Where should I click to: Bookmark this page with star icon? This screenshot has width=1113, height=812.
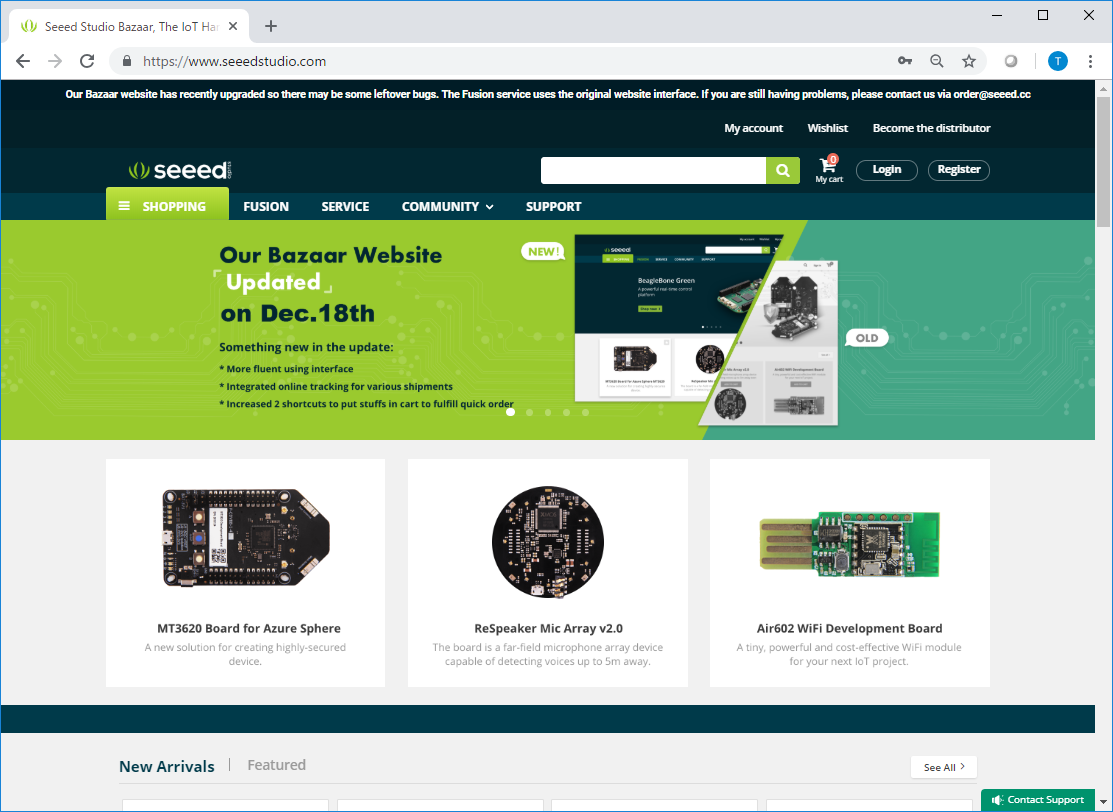[x=969, y=61]
